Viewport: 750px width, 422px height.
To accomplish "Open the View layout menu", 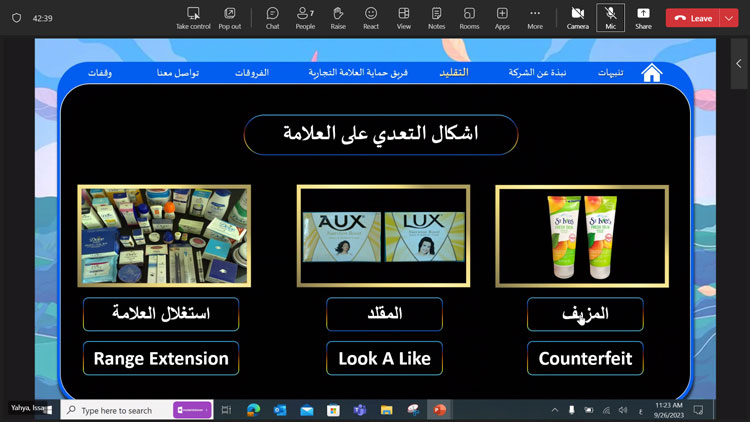I will (x=404, y=17).
